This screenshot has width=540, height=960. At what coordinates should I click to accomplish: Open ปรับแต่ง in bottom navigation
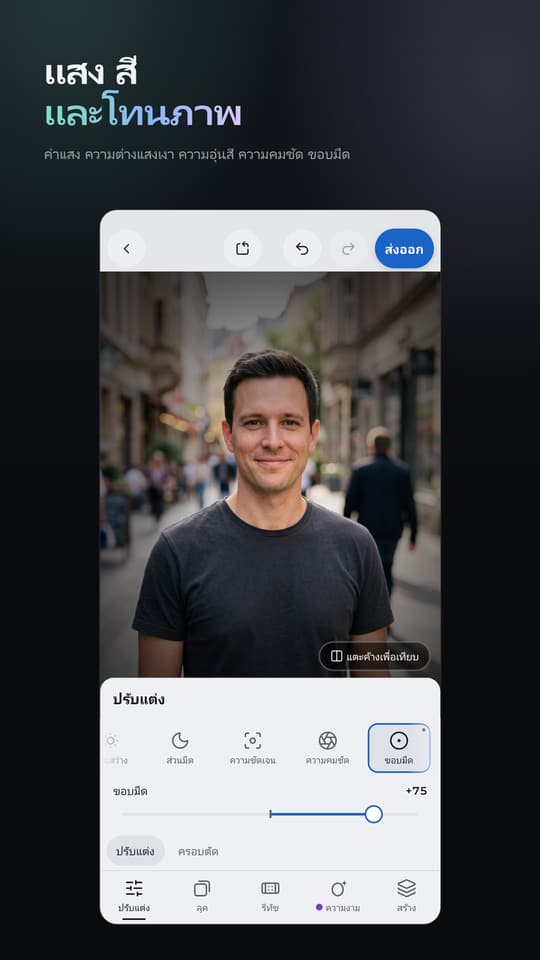click(x=134, y=896)
